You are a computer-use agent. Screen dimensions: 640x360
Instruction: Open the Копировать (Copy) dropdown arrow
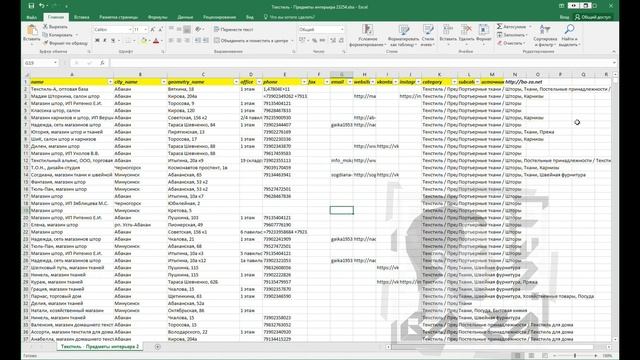[76, 35]
